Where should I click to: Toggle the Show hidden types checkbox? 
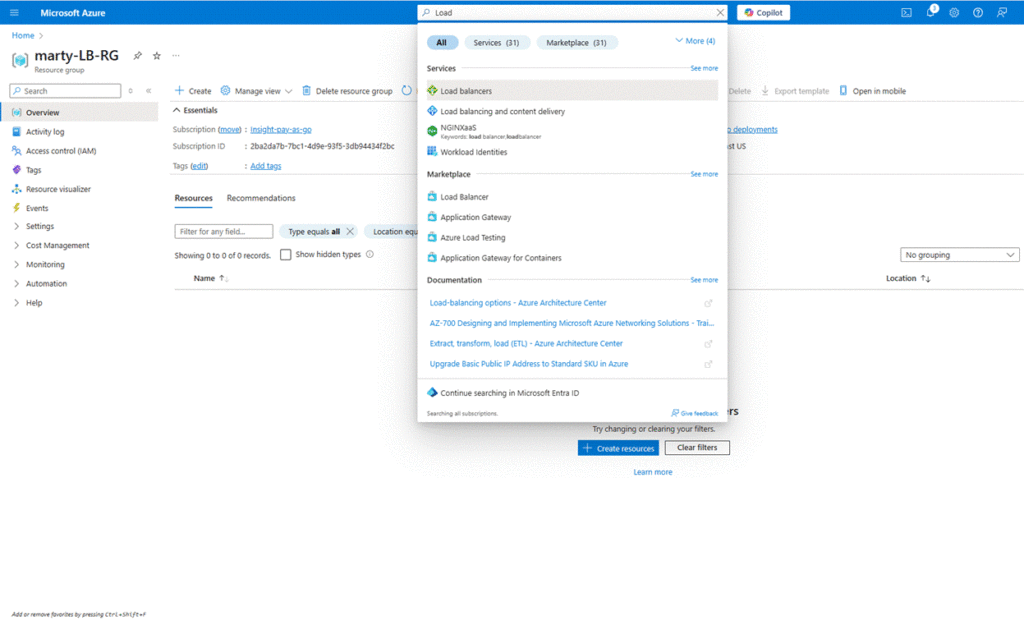(286, 255)
